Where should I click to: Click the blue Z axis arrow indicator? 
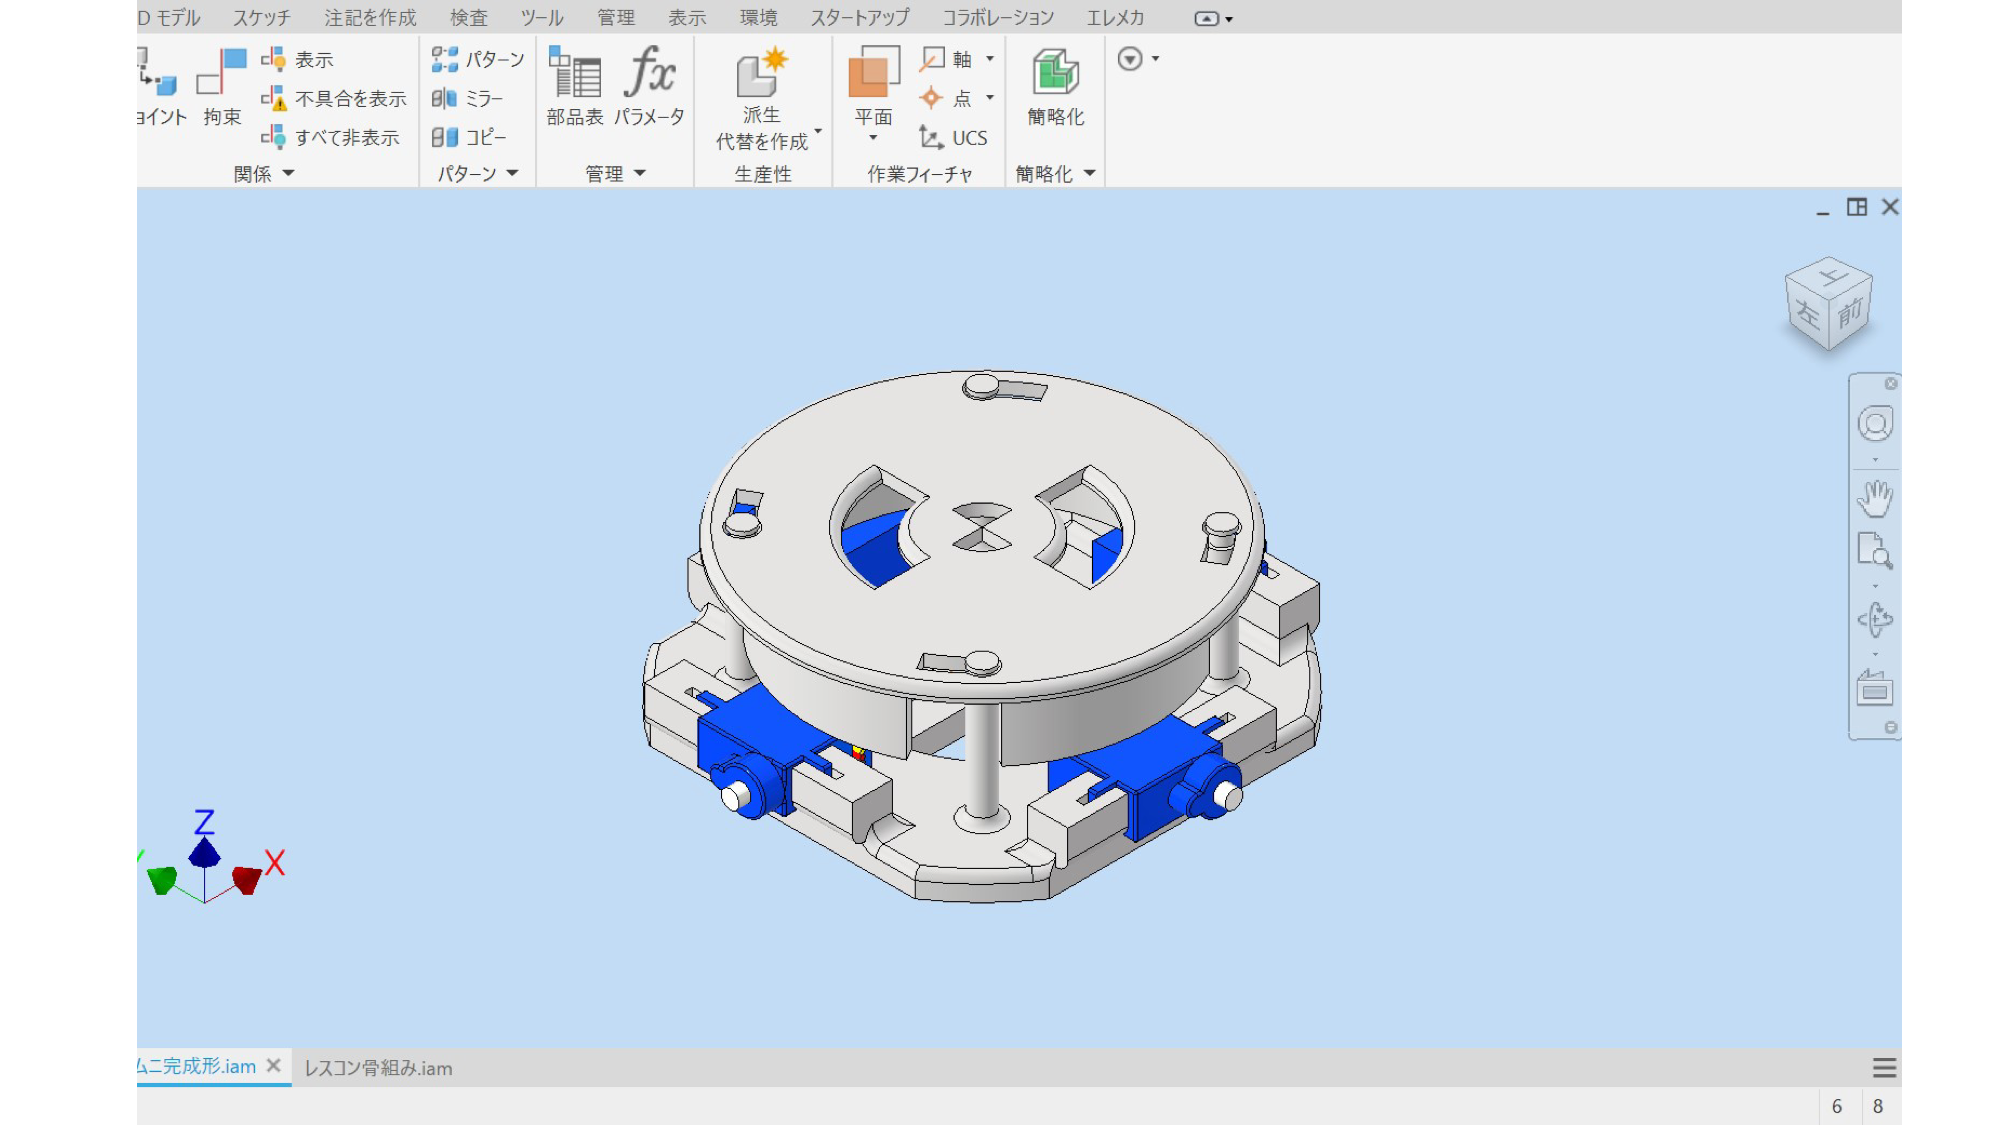[x=204, y=853]
